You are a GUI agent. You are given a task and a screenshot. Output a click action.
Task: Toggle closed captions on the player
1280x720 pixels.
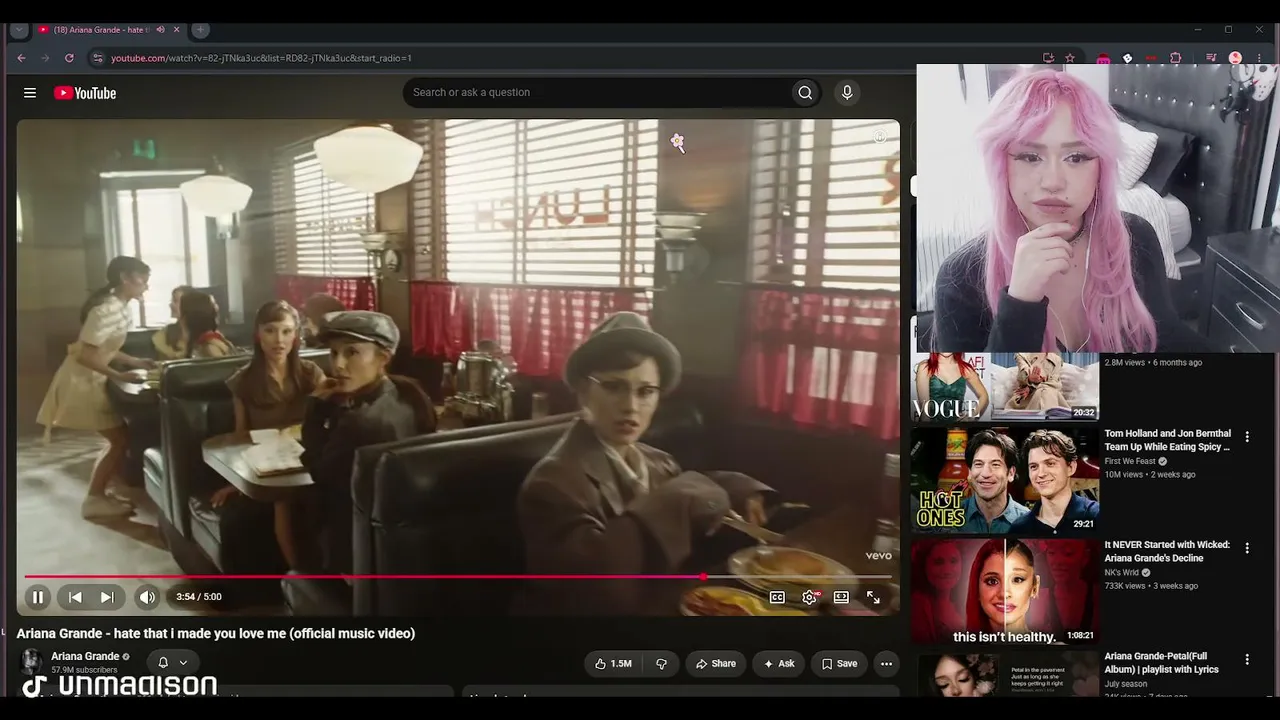point(777,597)
